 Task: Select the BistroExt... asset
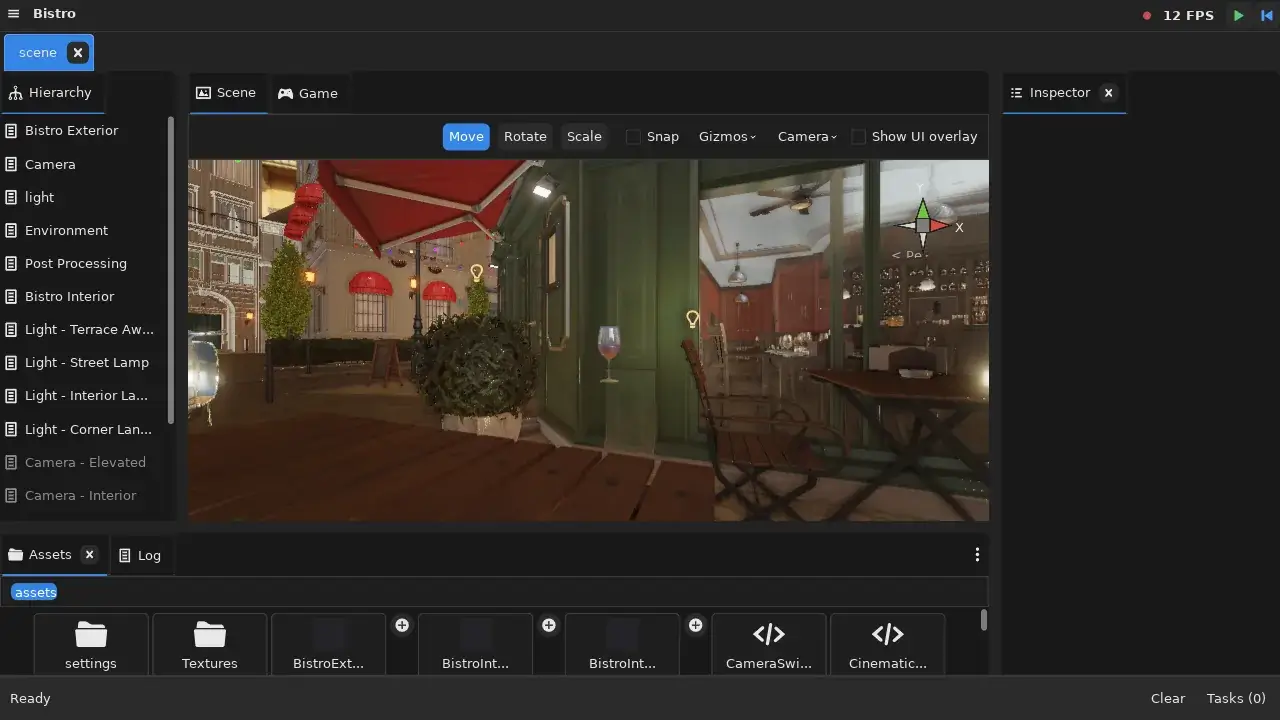pyautogui.click(x=329, y=644)
